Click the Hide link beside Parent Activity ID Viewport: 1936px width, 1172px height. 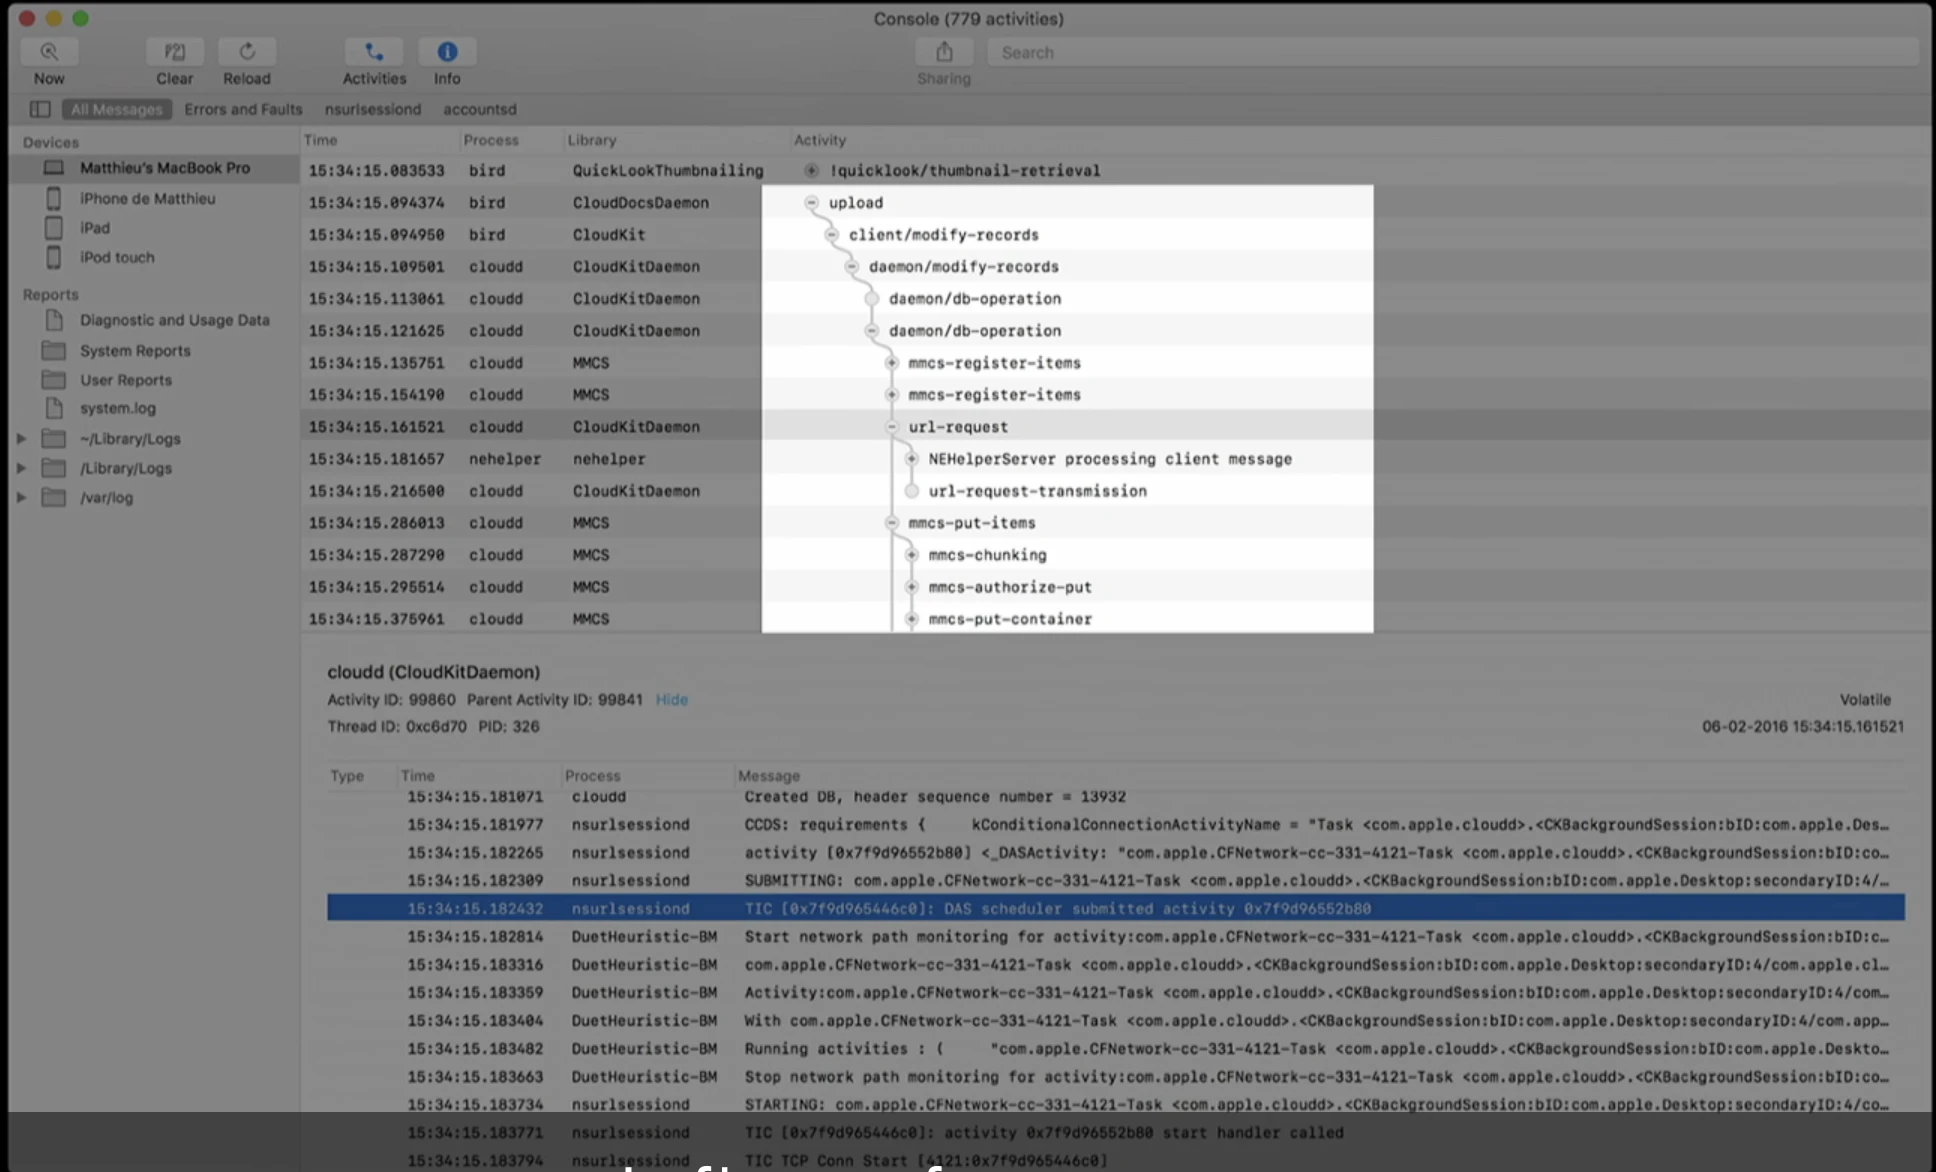point(671,700)
